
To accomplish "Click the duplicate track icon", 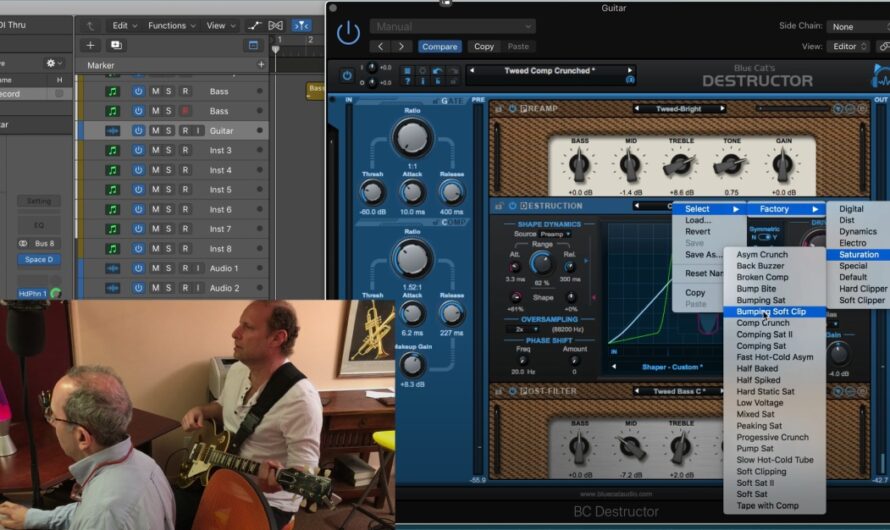I will tap(116, 45).
